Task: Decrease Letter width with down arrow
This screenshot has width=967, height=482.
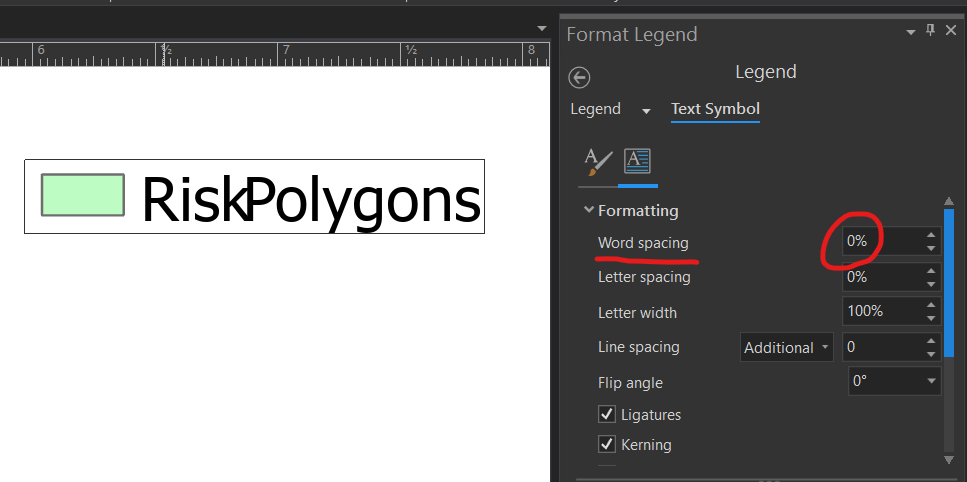Action: [931, 319]
